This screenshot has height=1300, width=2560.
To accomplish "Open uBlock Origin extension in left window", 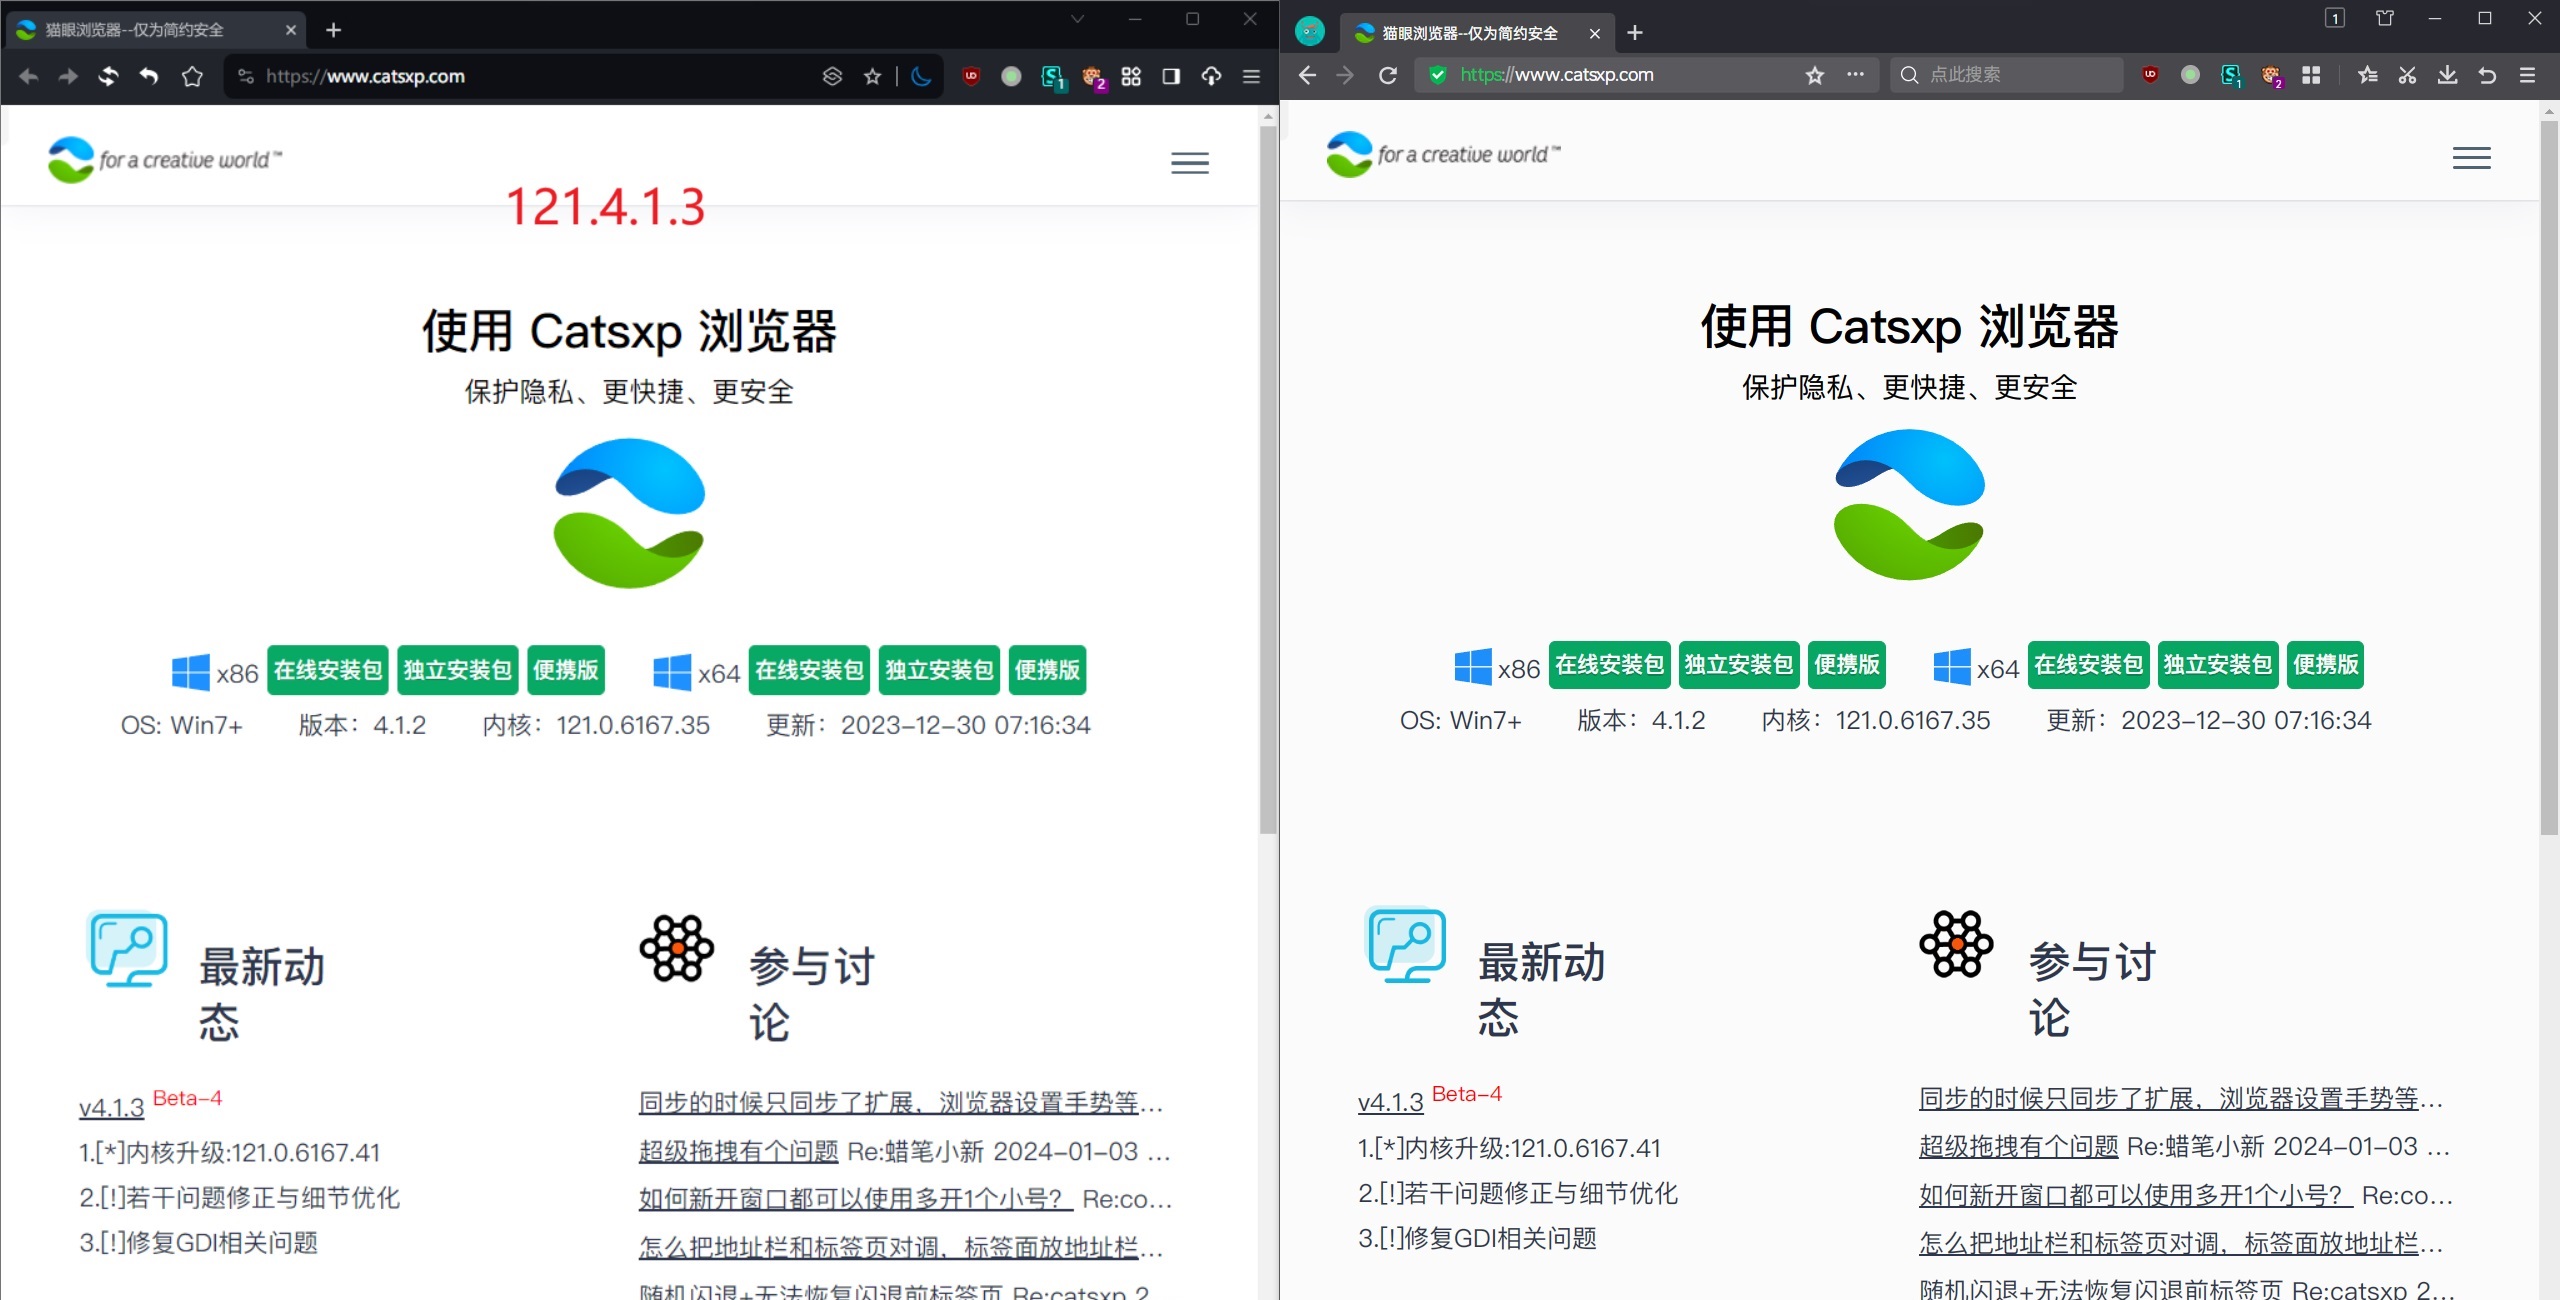I will [x=970, y=76].
